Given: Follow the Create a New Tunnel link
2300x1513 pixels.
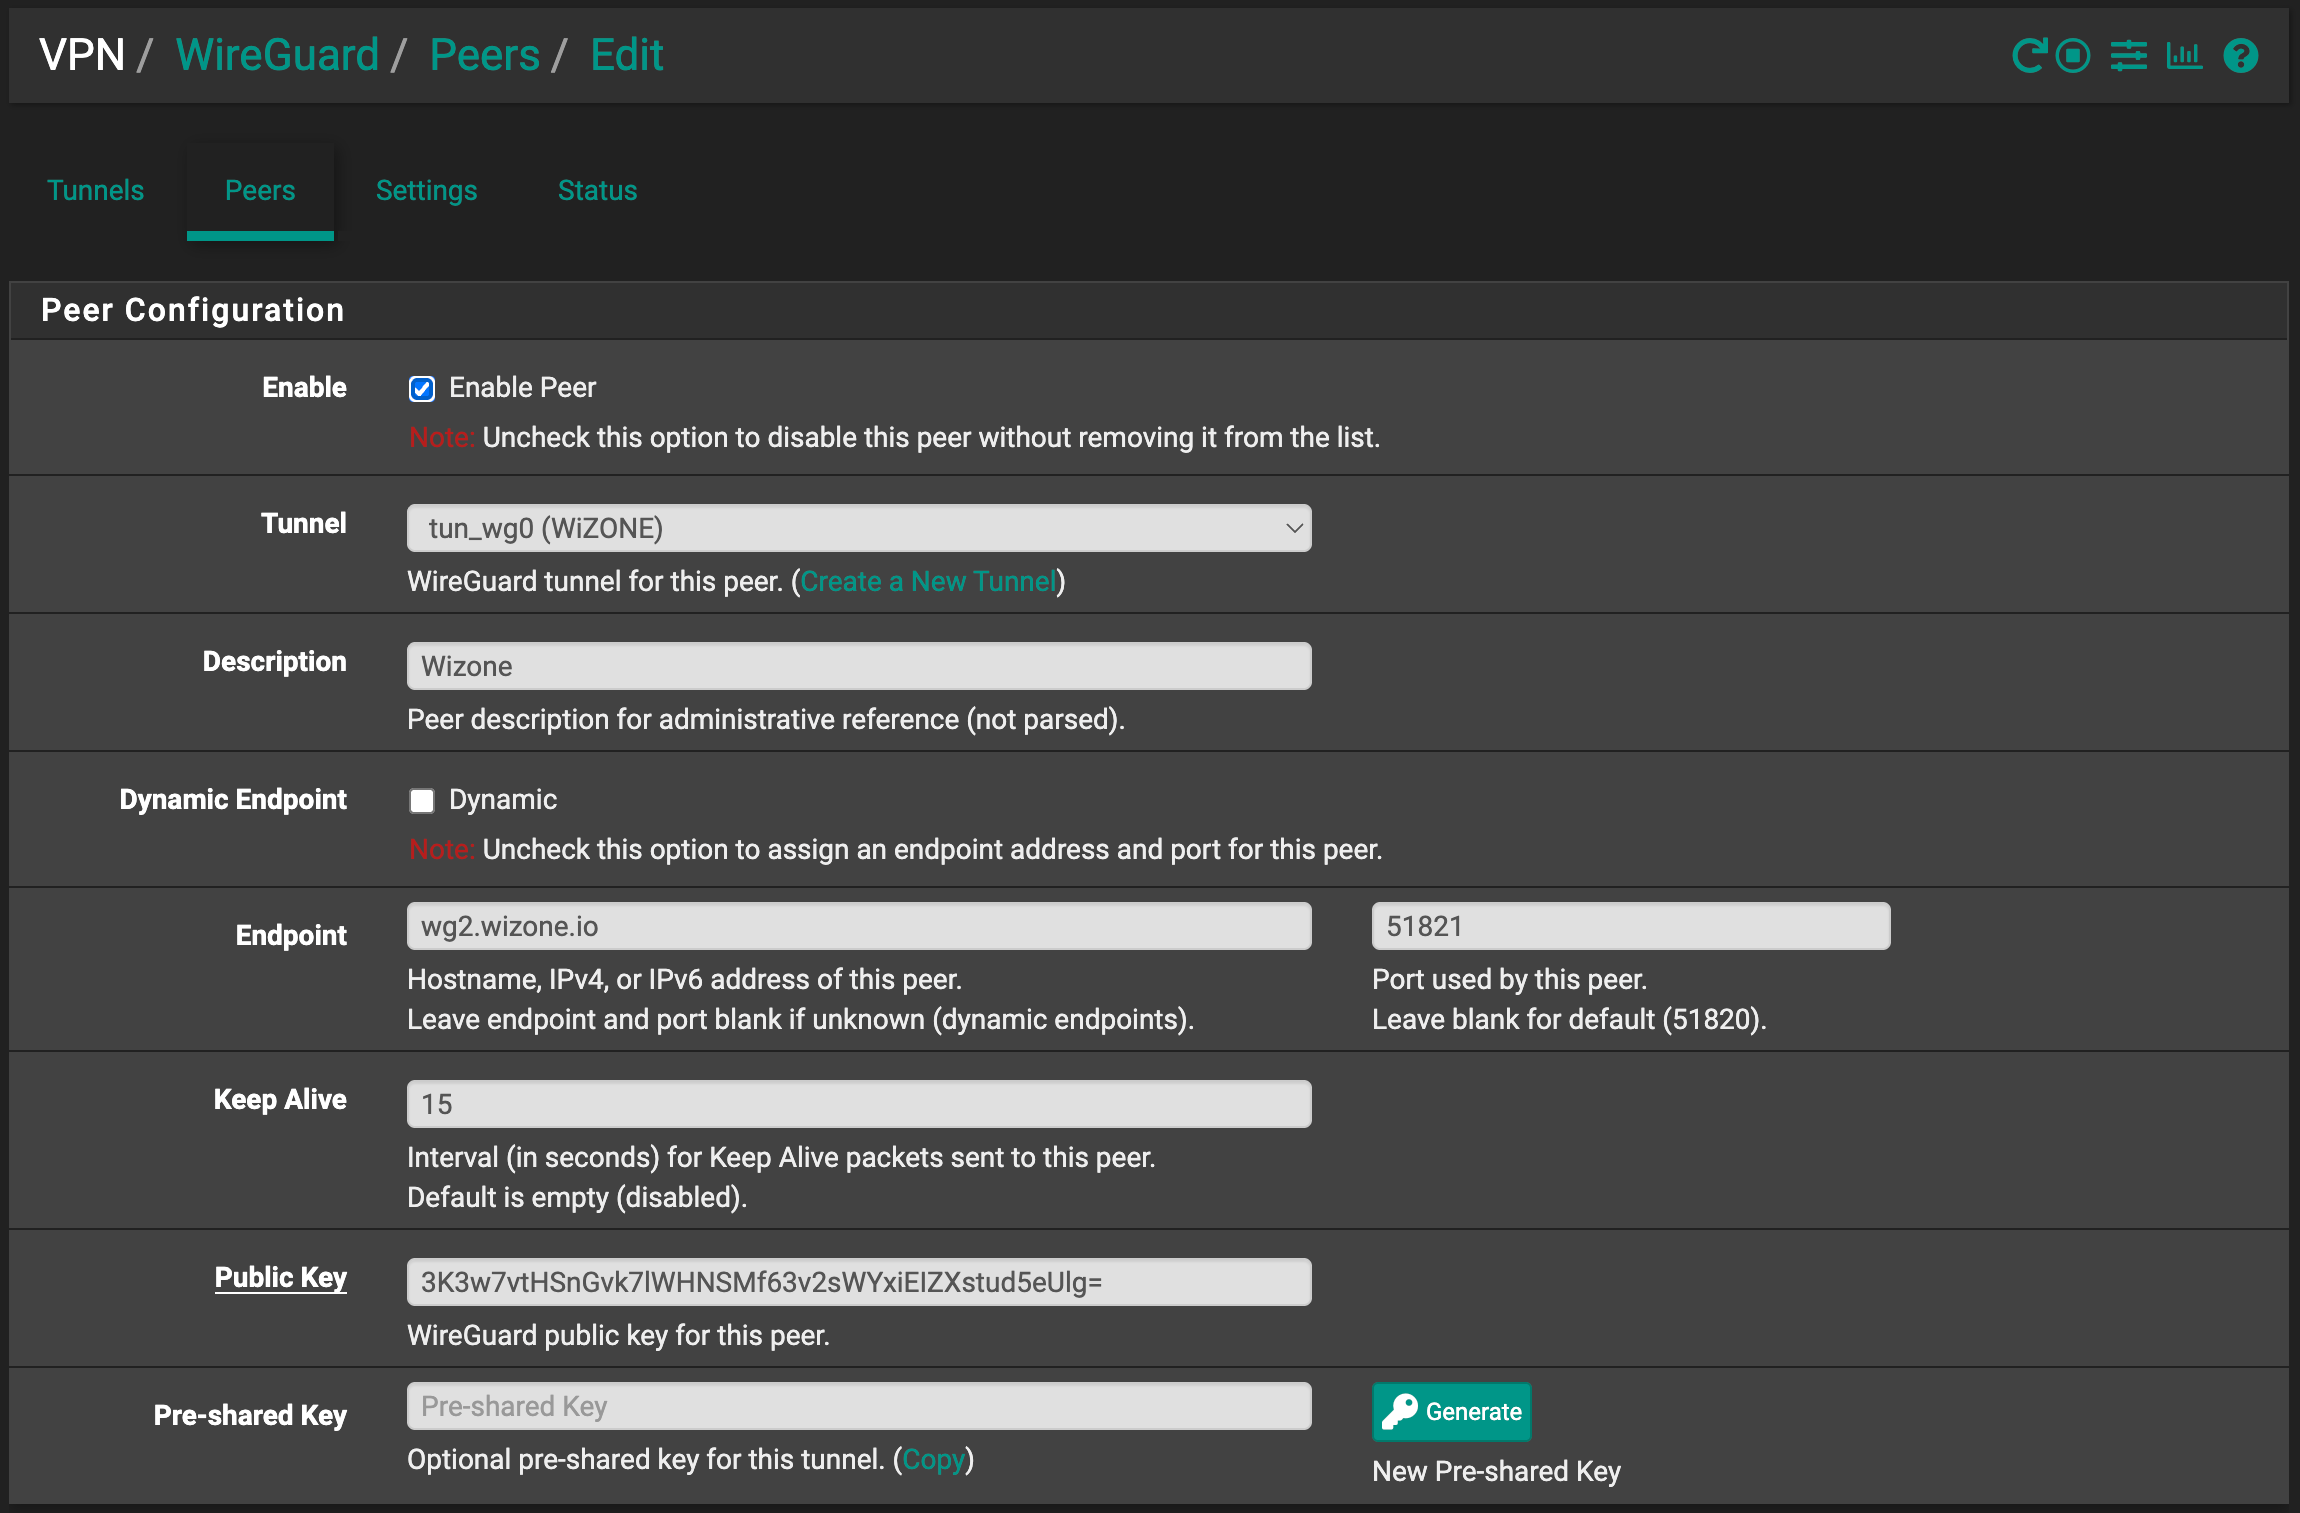Looking at the screenshot, I should [x=928, y=581].
